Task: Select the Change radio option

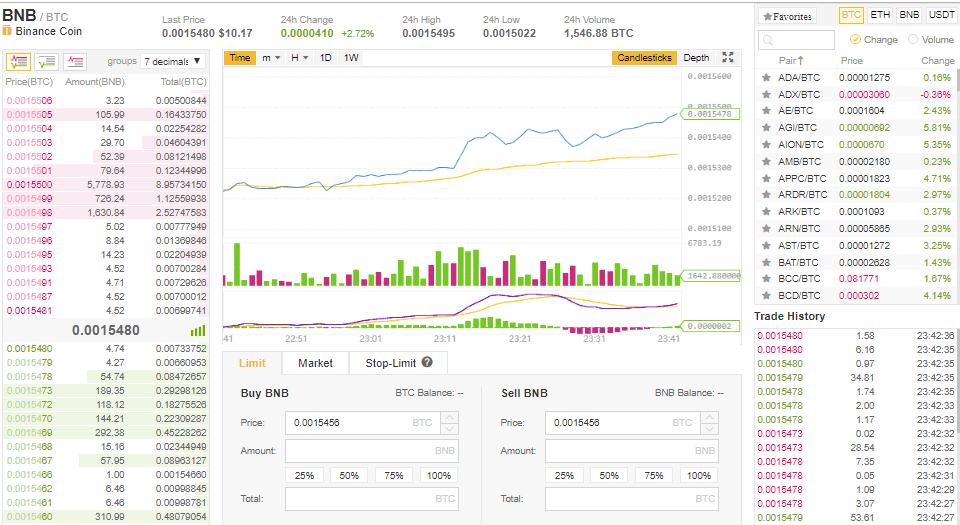Action: coord(855,40)
